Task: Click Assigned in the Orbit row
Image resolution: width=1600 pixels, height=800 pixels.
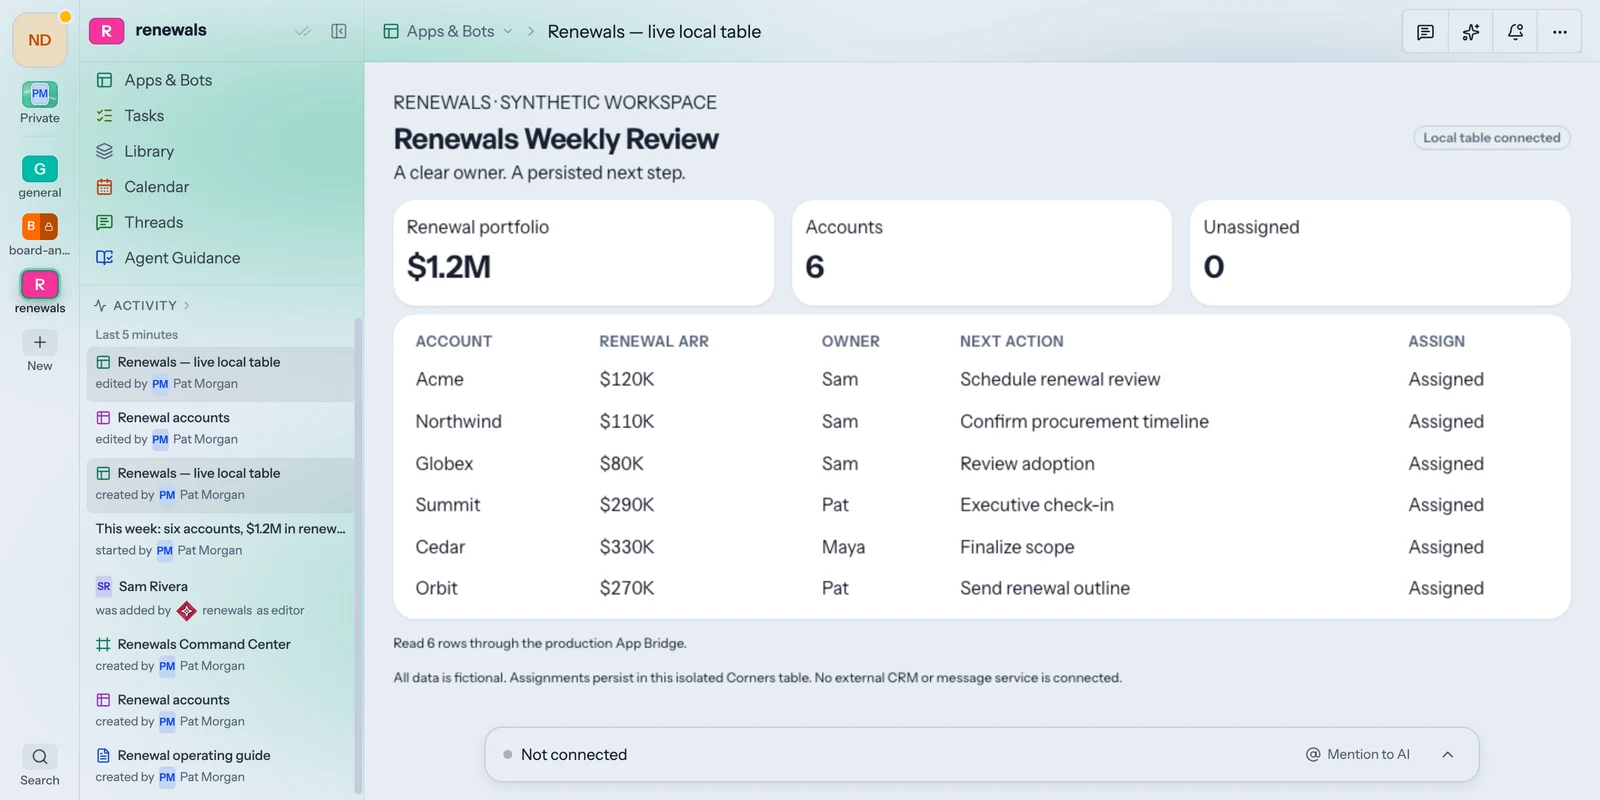Action: [x=1446, y=589]
